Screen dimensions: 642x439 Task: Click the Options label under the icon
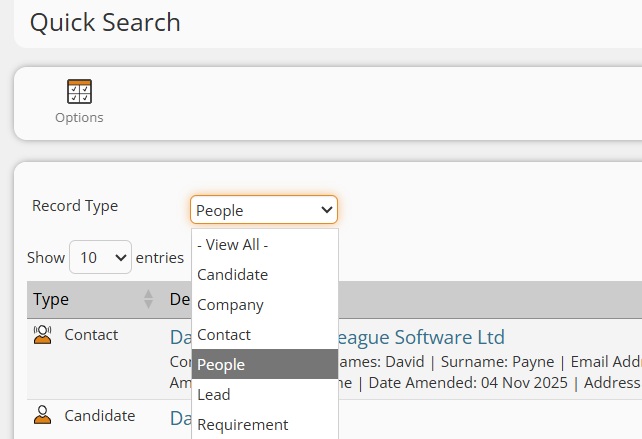click(x=79, y=117)
